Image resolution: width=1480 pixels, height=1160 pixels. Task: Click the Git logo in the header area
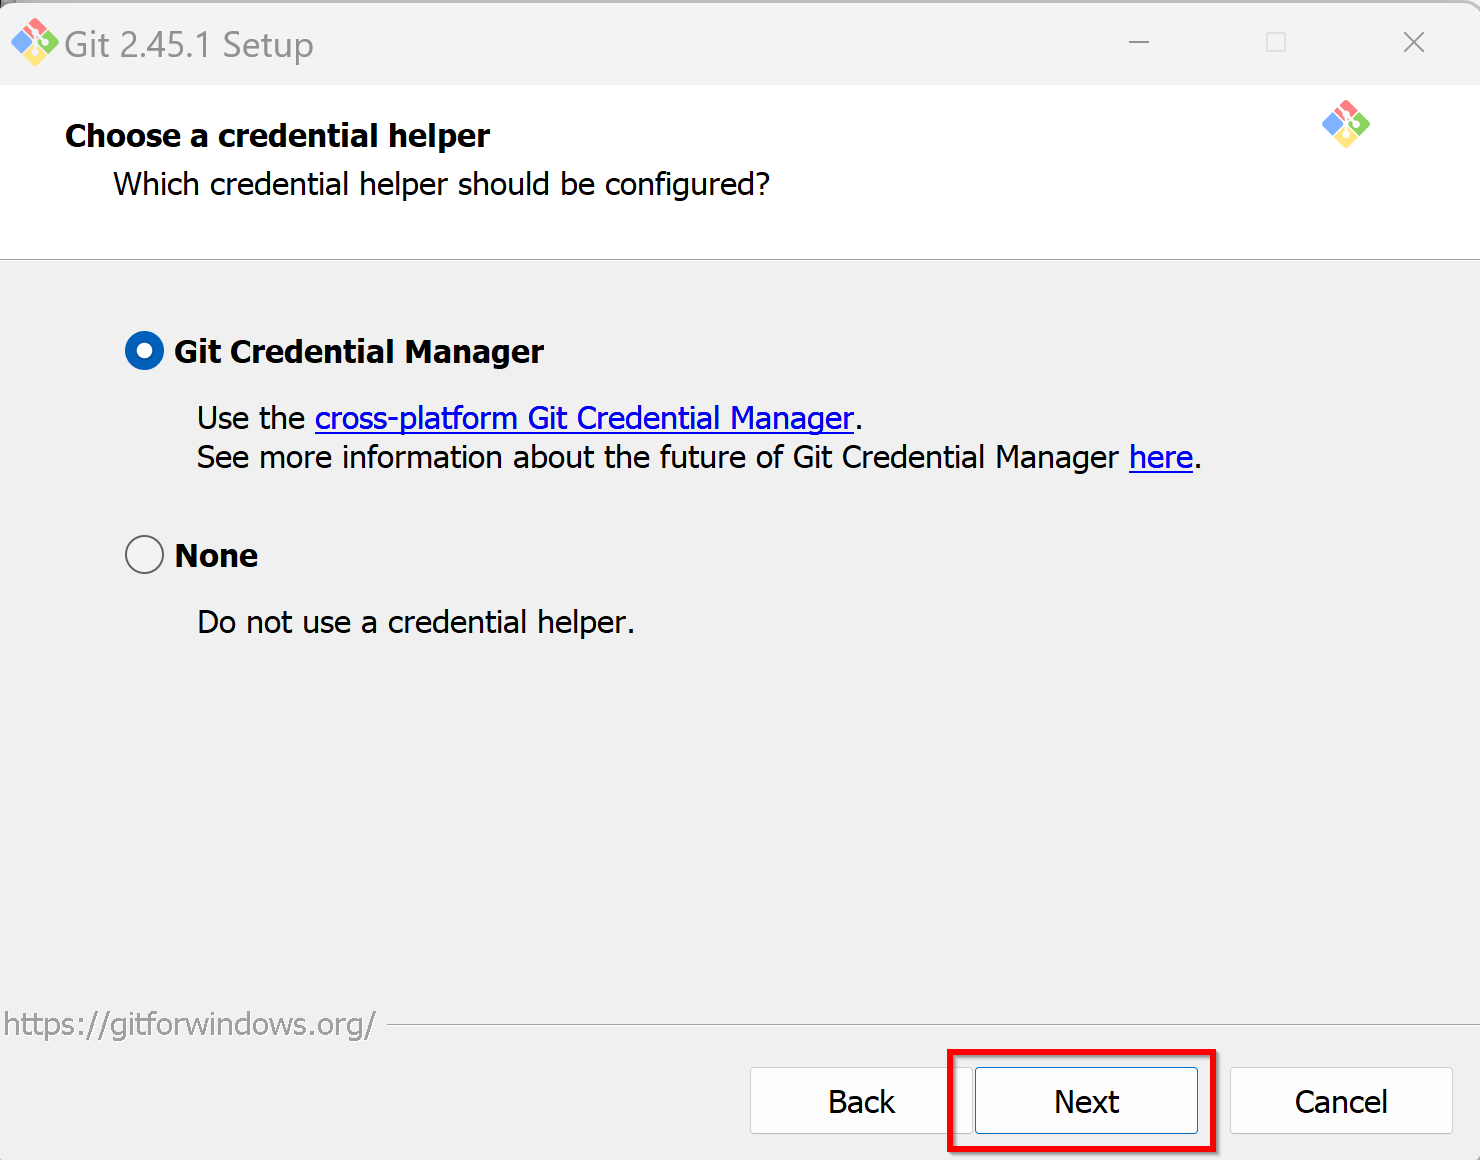(x=1346, y=124)
